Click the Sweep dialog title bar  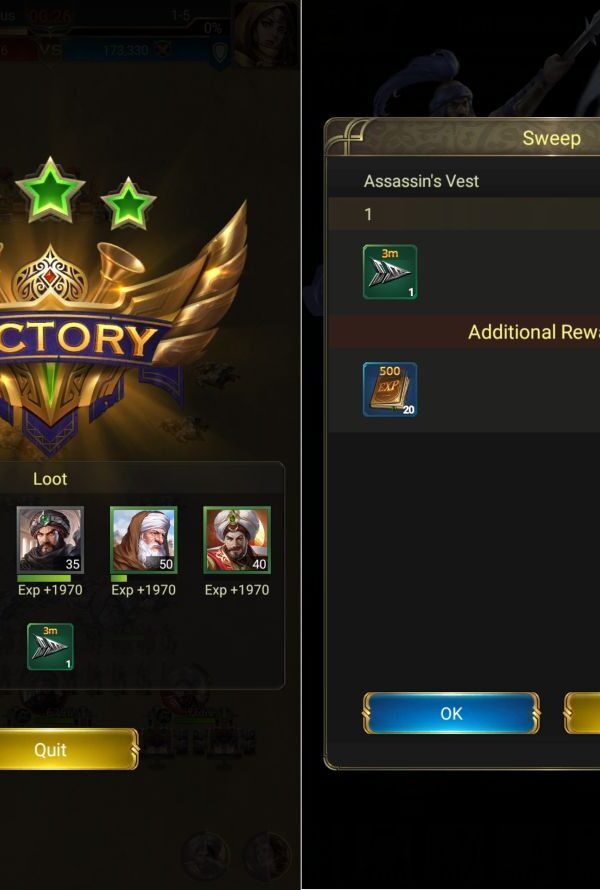coord(463,137)
